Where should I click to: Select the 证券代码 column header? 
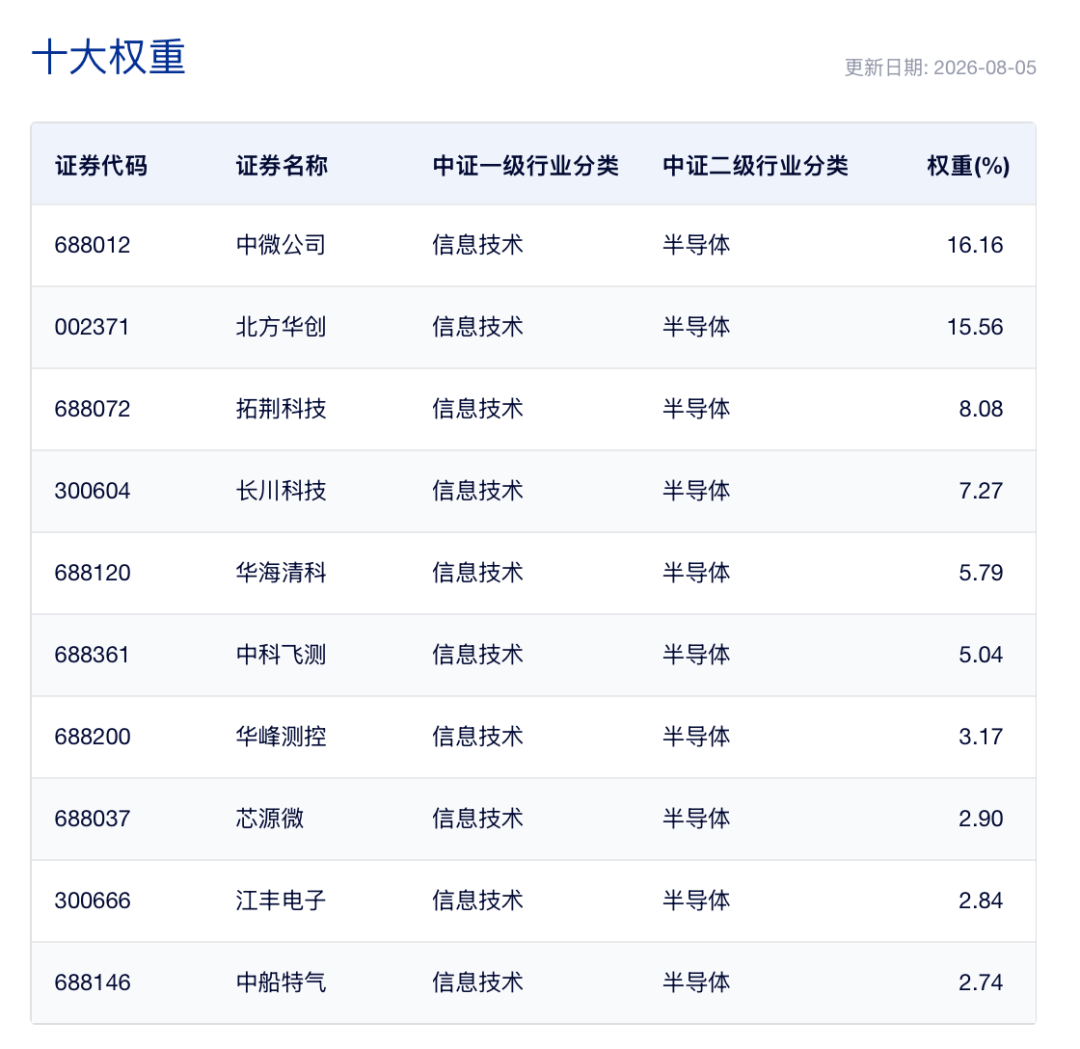pos(101,166)
